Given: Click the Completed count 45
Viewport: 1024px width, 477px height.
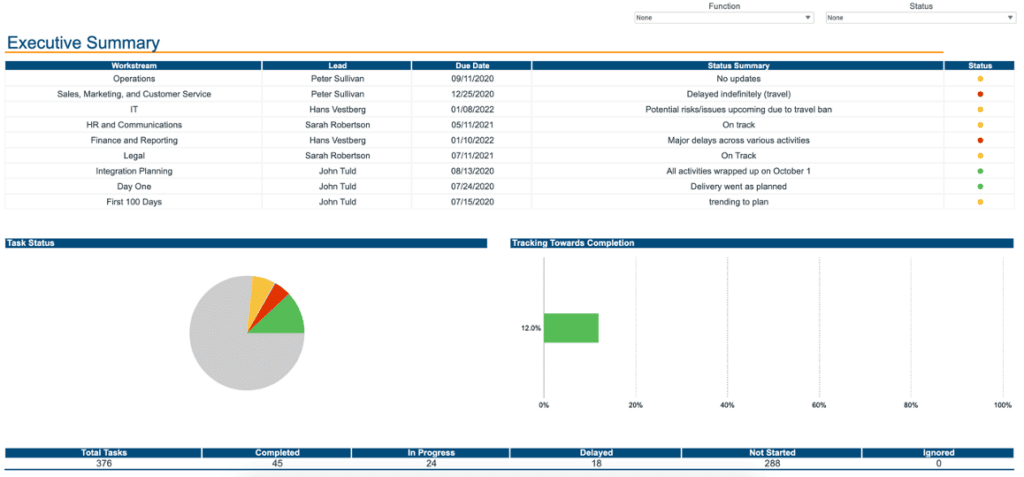Looking at the screenshot, I should click(277, 463).
